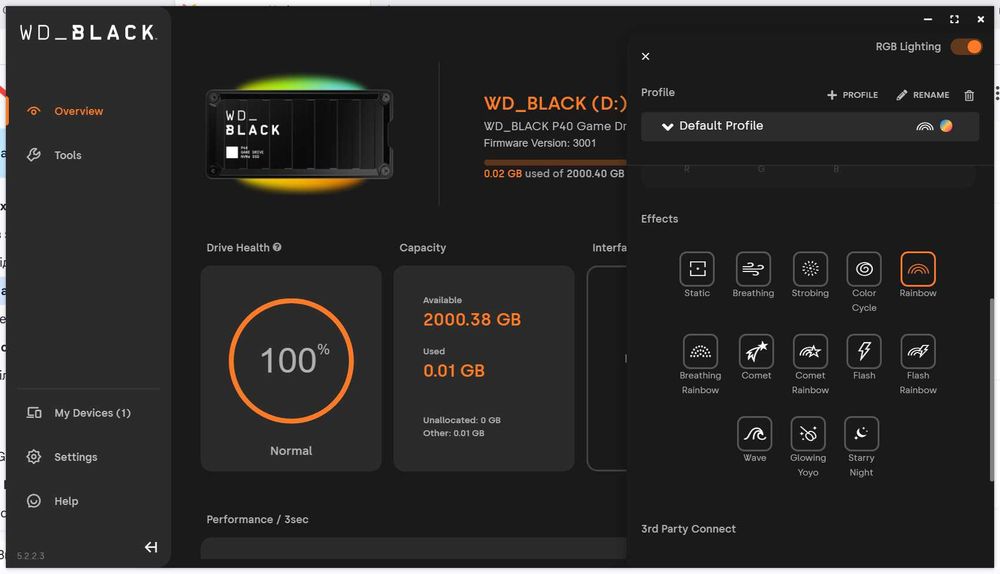
Task: Click the 100% drive health ring
Action: coord(291,361)
